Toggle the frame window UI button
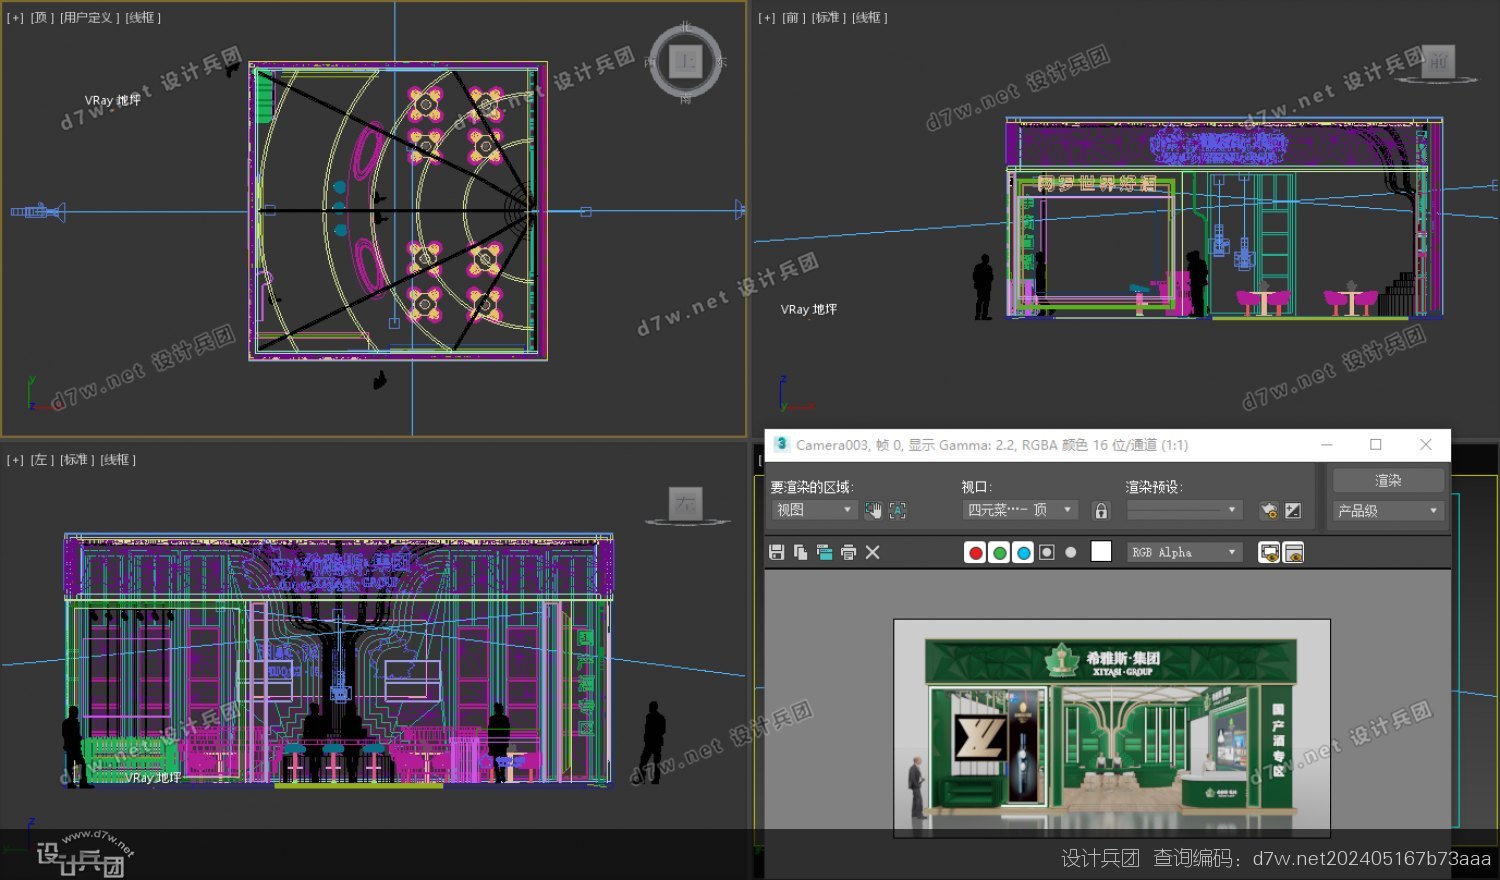This screenshot has height=880, width=1500. 1293,552
